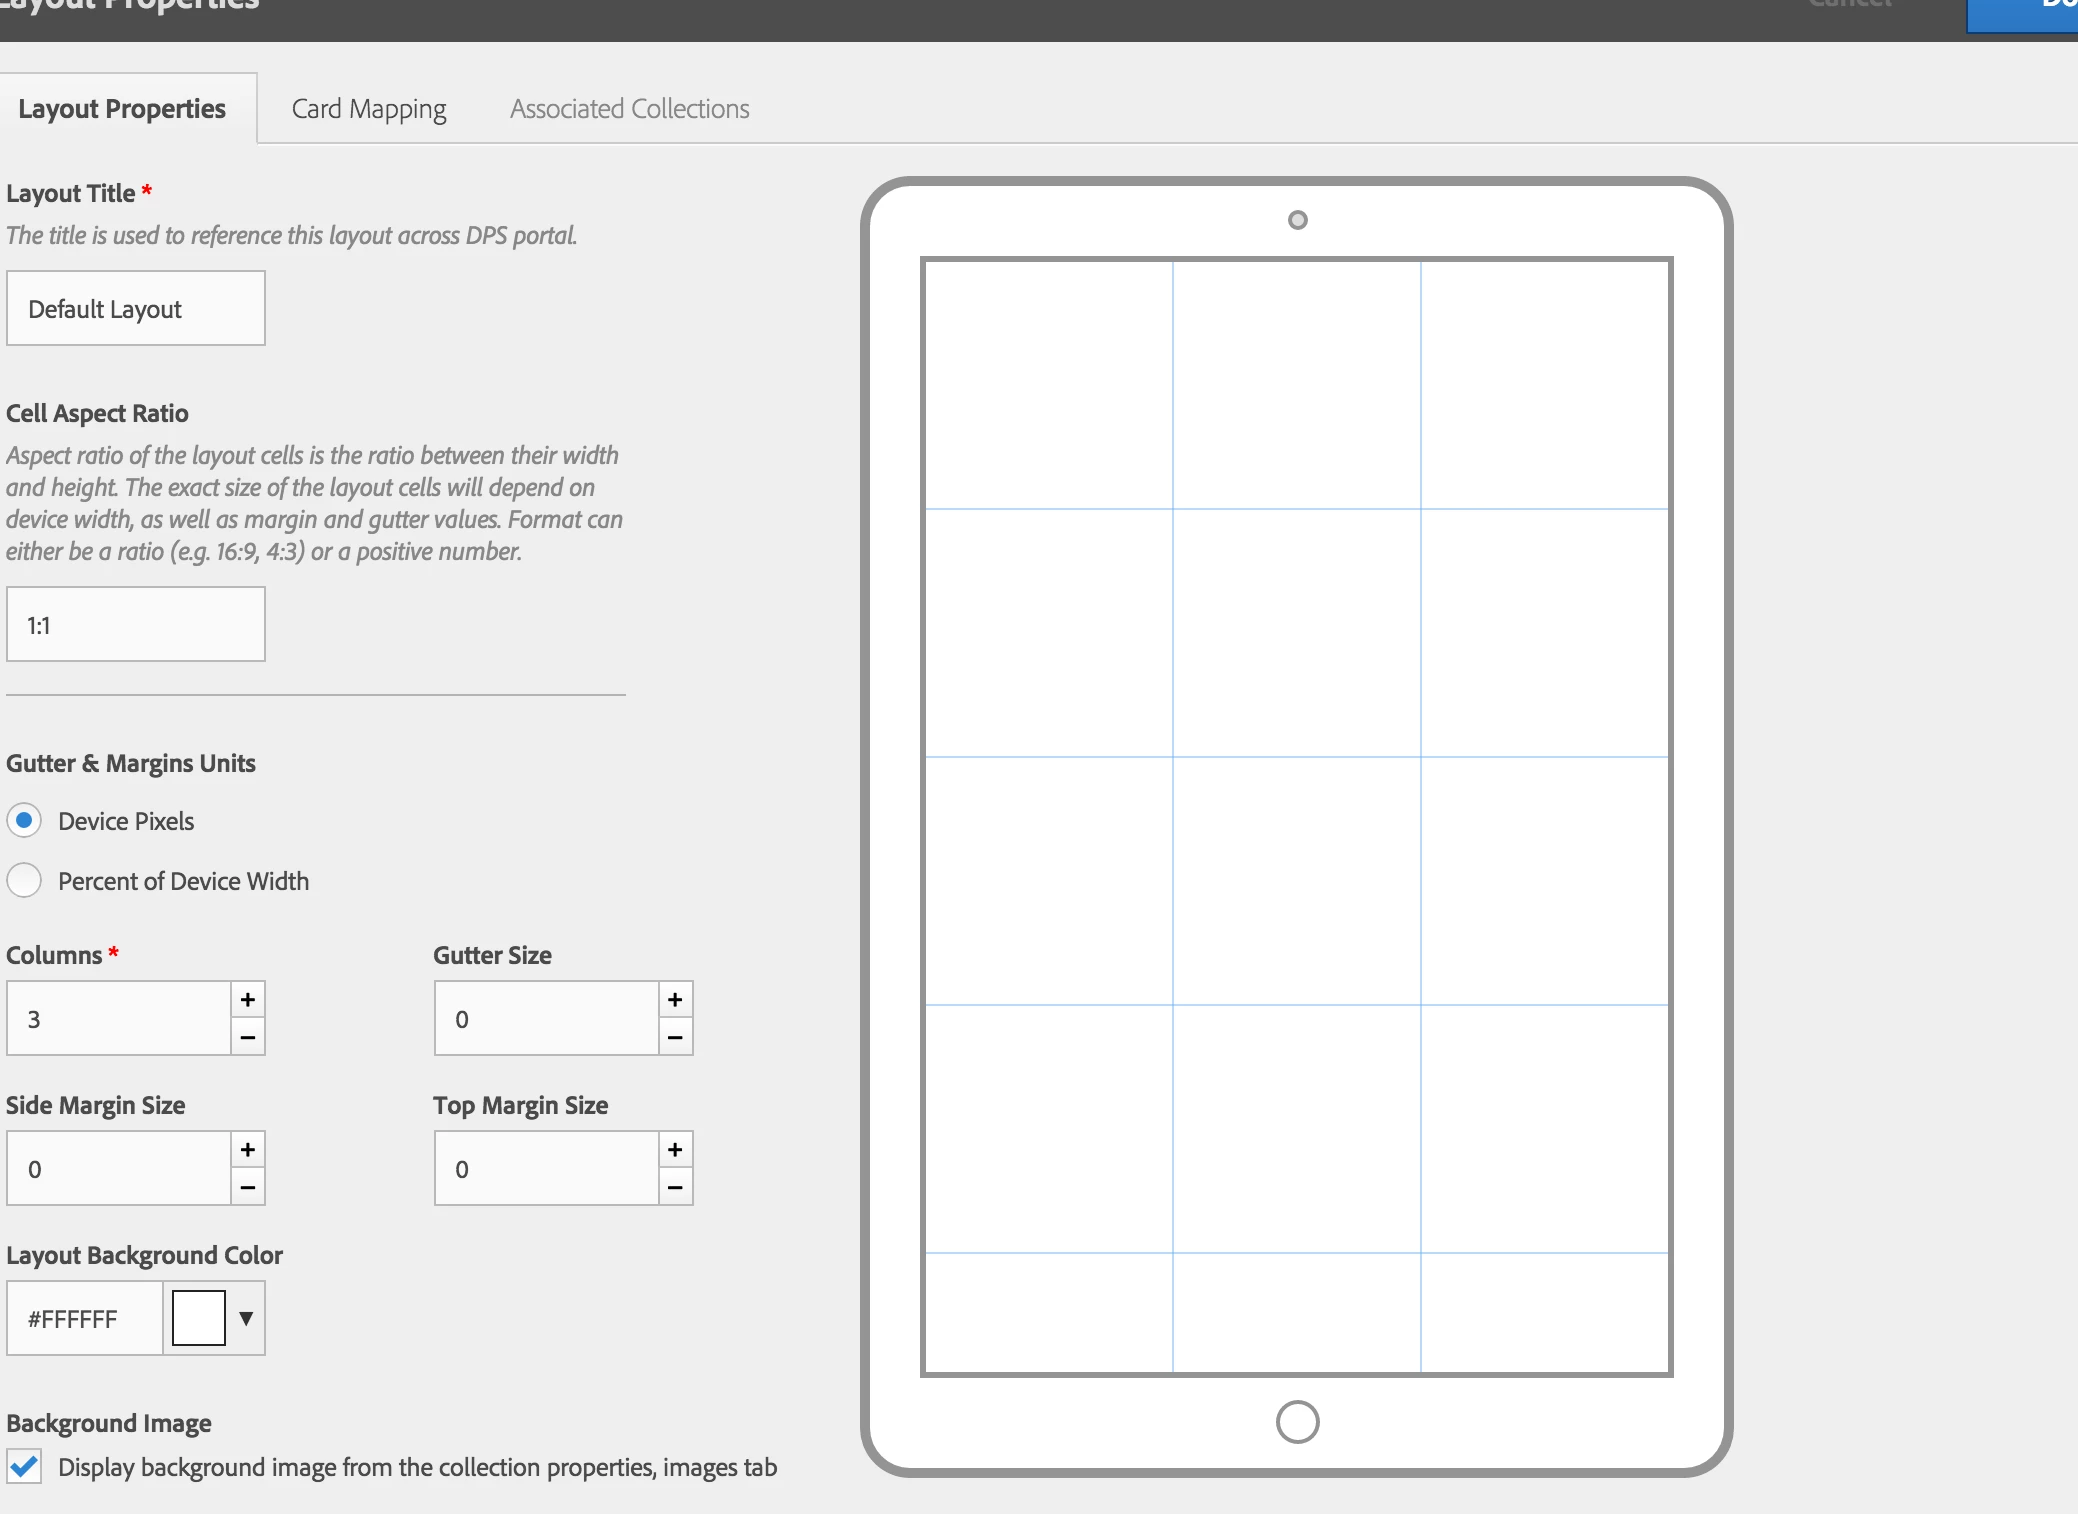Increase Gutter Size with plus button
This screenshot has width=2078, height=1514.
[675, 999]
